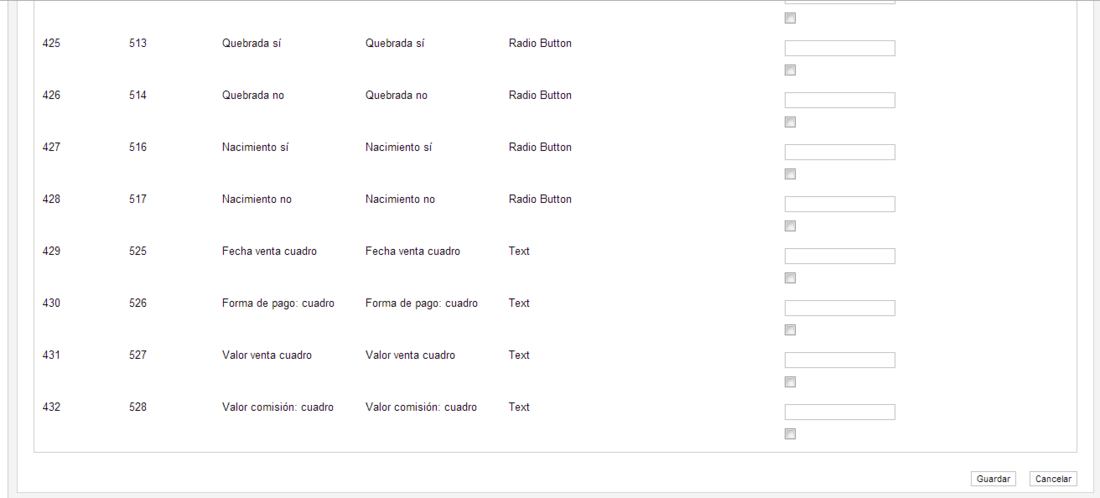Click the Cancelar button

point(1053,479)
